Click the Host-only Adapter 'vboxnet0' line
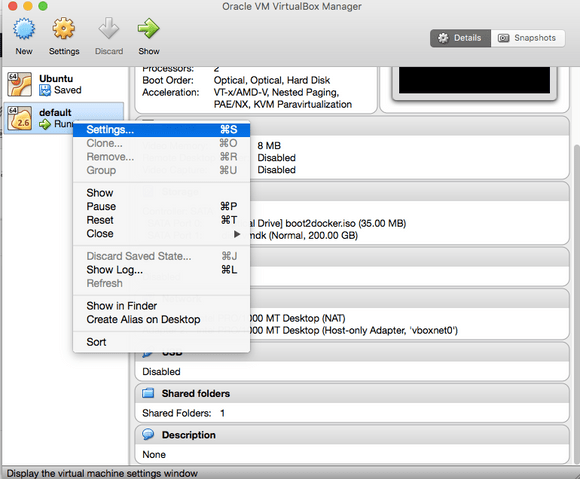 tap(354, 330)
